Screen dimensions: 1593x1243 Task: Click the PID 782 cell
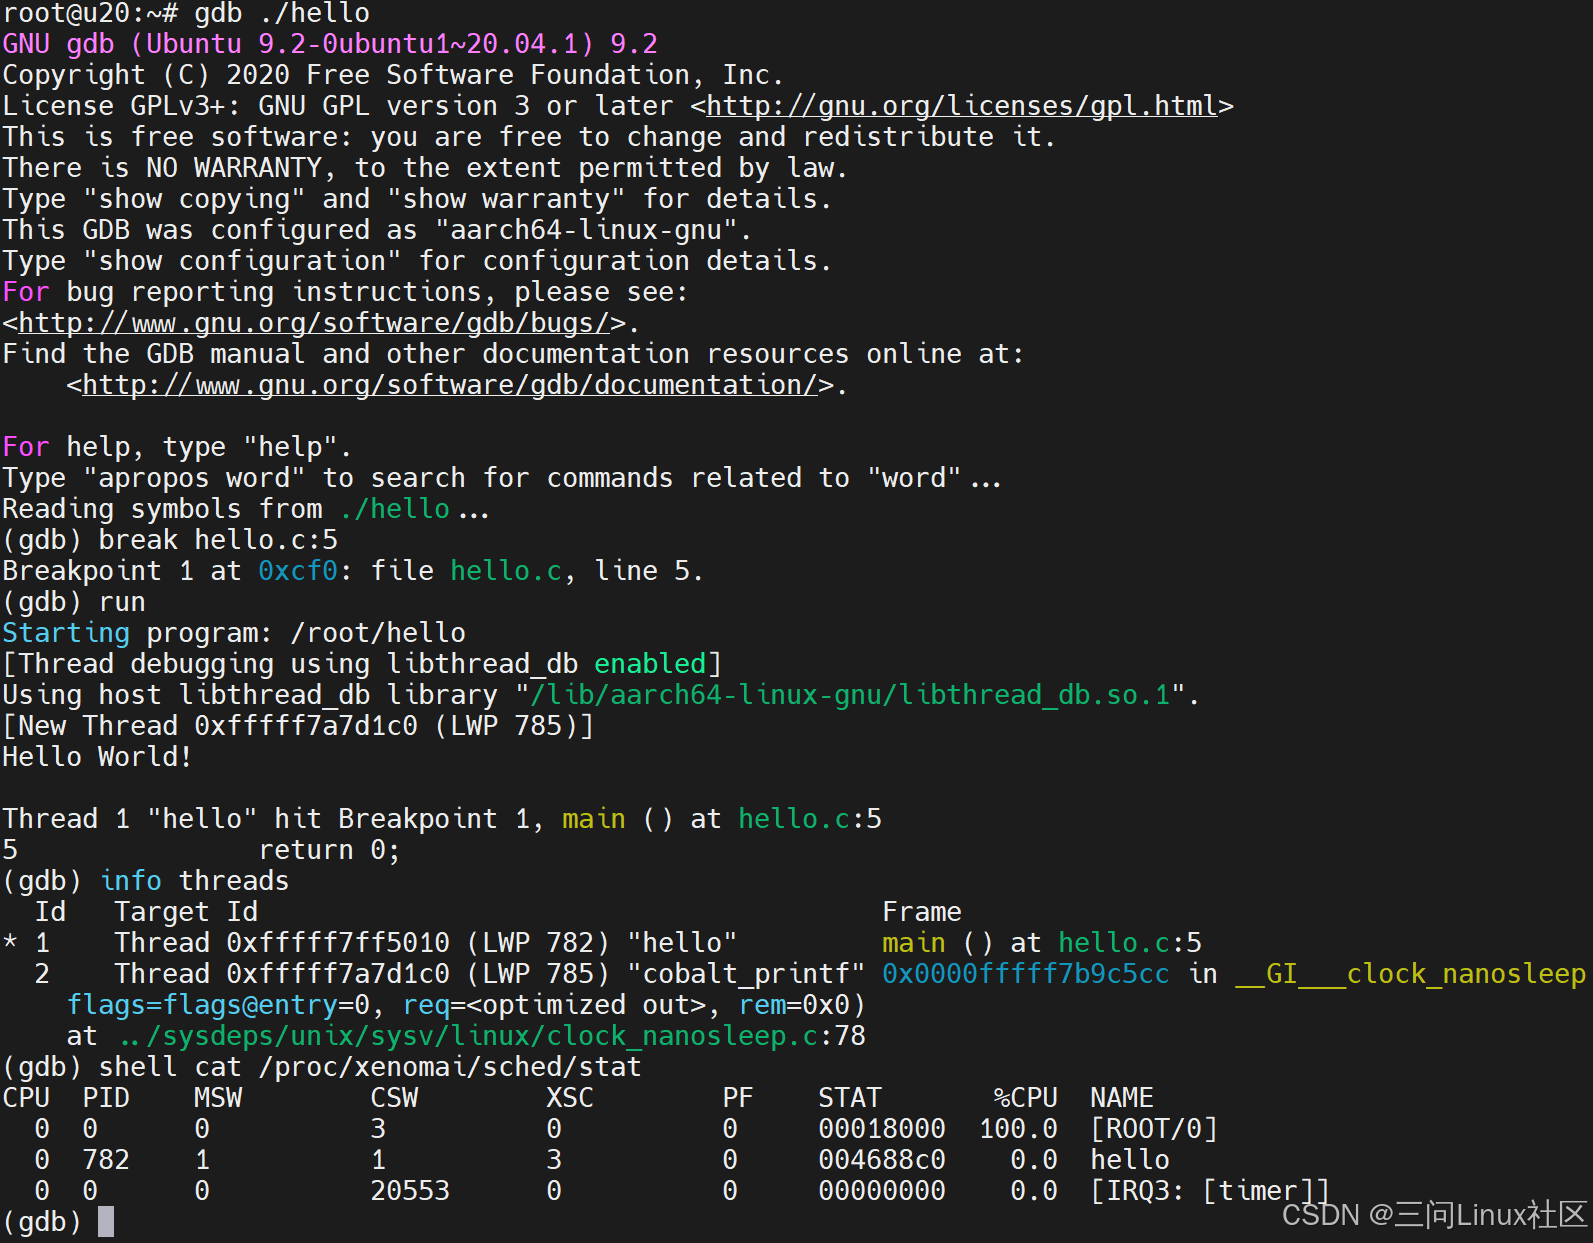(x=106, y=1160)
